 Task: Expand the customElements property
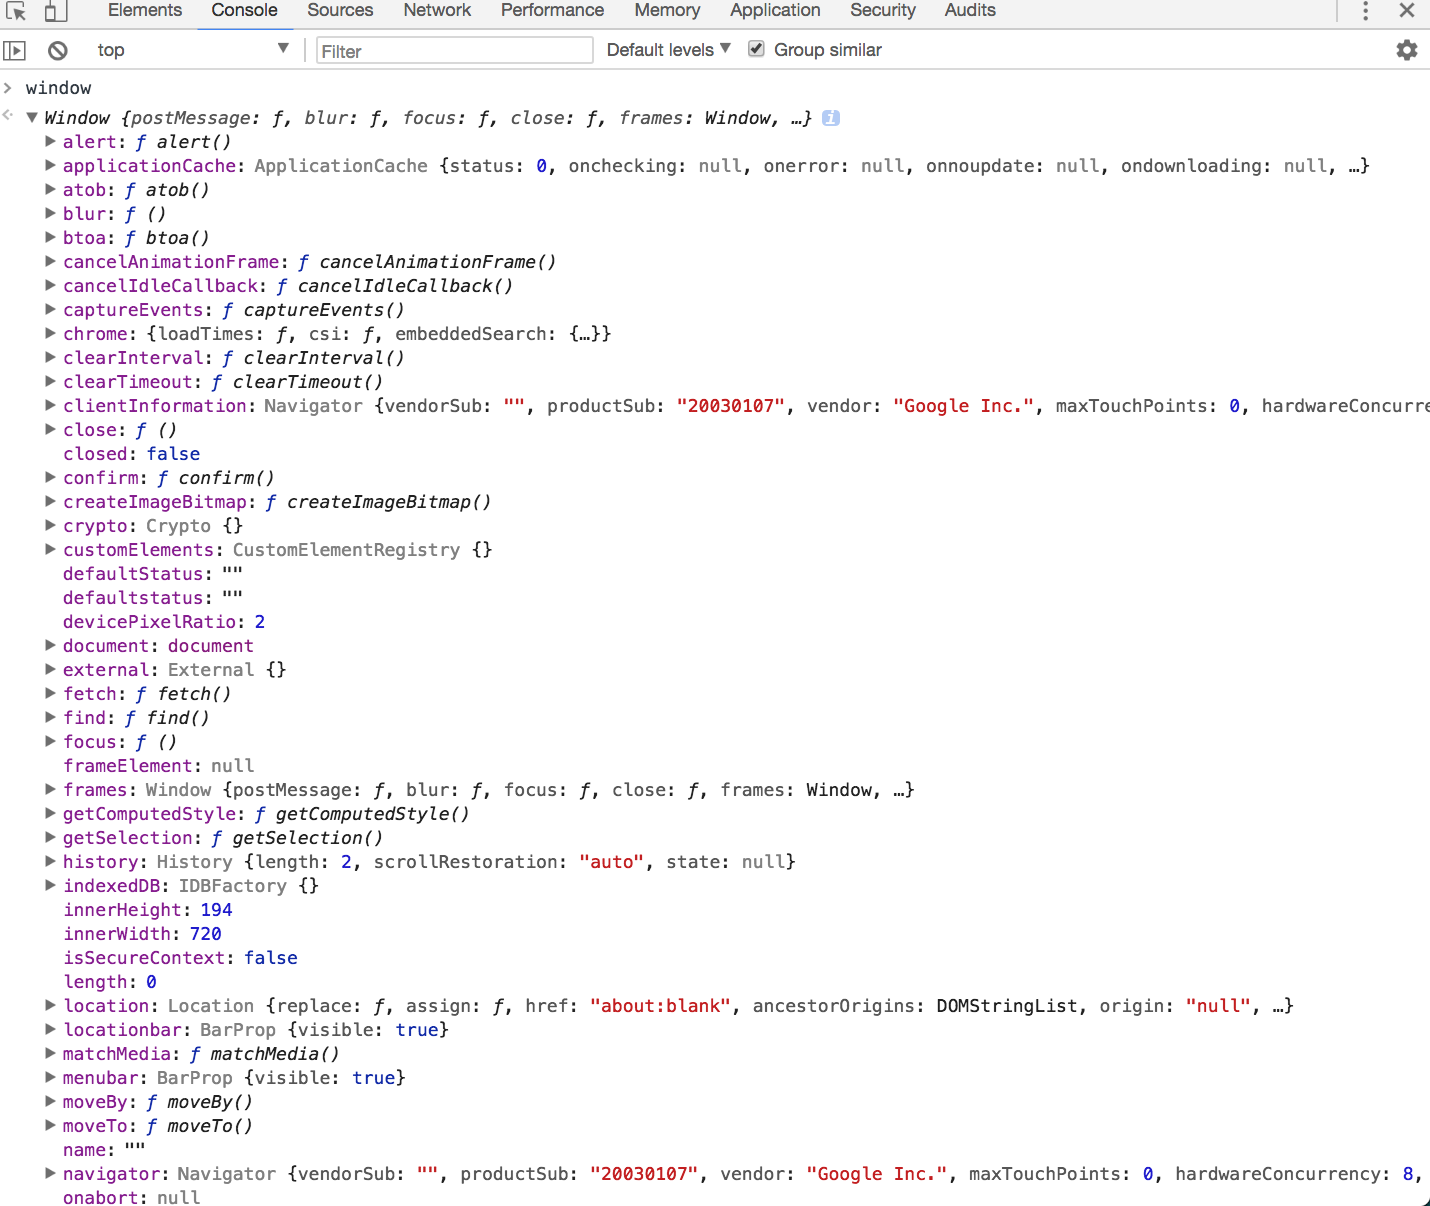(x=50, y=550)
